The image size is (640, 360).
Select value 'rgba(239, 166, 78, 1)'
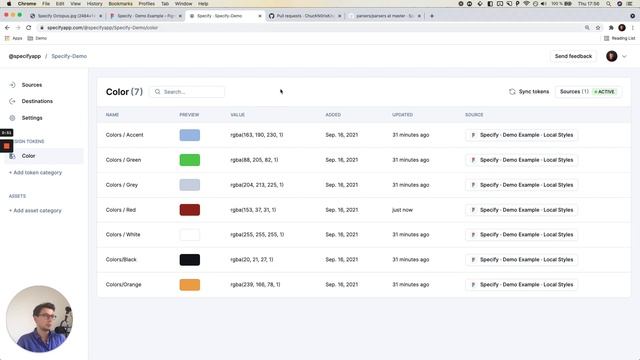point(255,284)
